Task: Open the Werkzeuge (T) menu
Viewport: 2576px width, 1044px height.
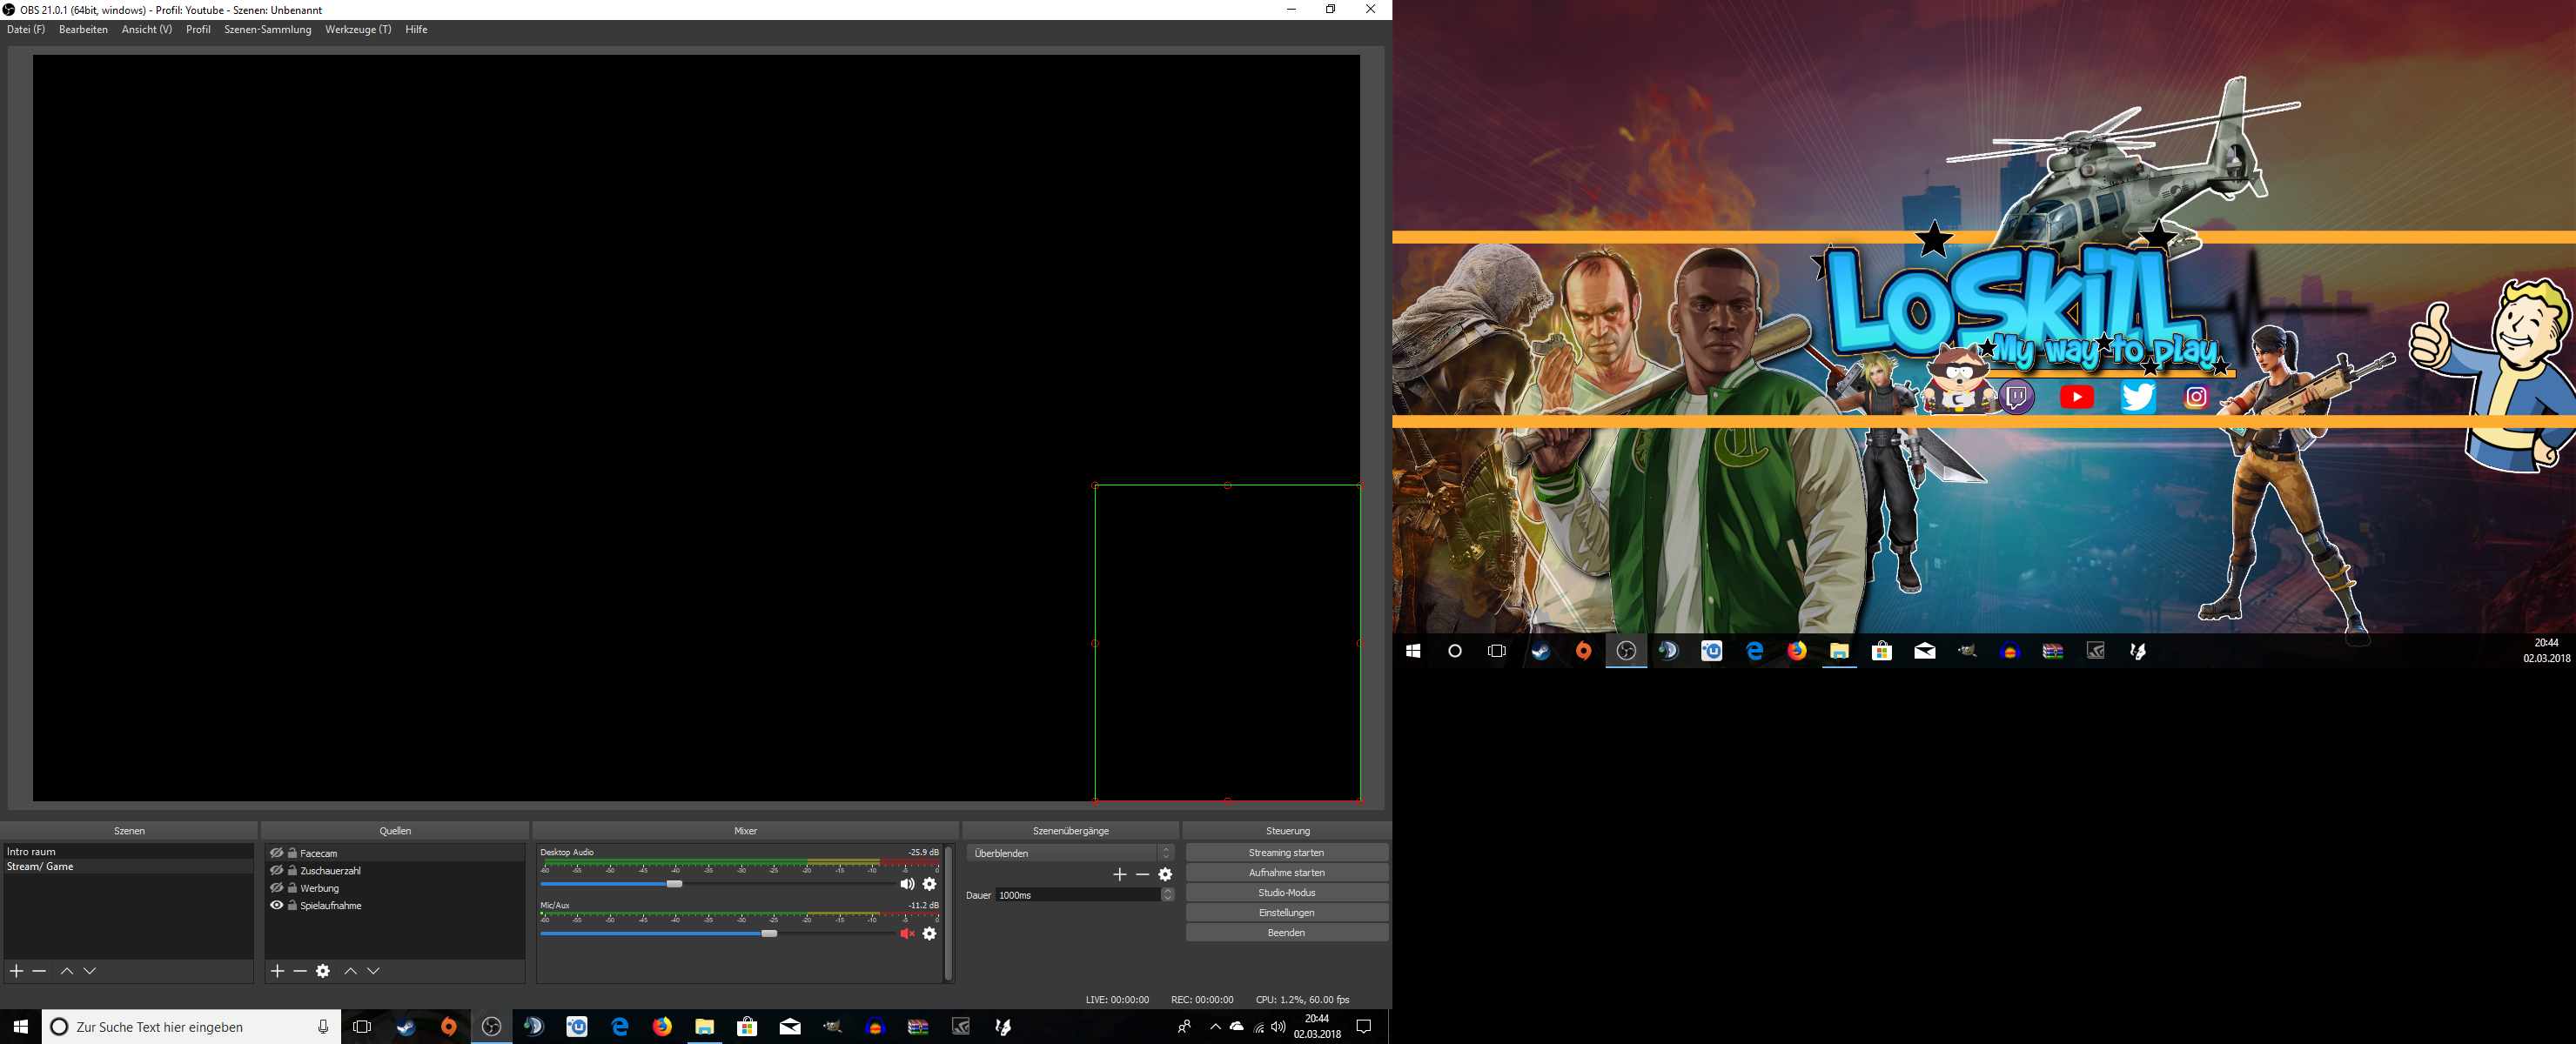Action: pyautogui.click(x=357, y=30)
